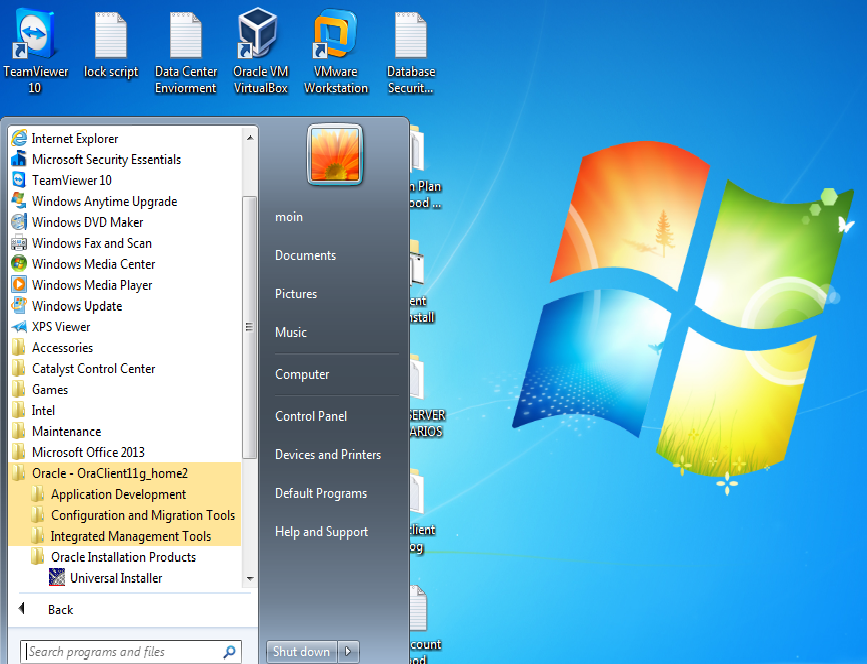Image resolution: width=867 pixels, height=664 pixels.
Task: Expand the Application Development folder
Action: (116, 494)
